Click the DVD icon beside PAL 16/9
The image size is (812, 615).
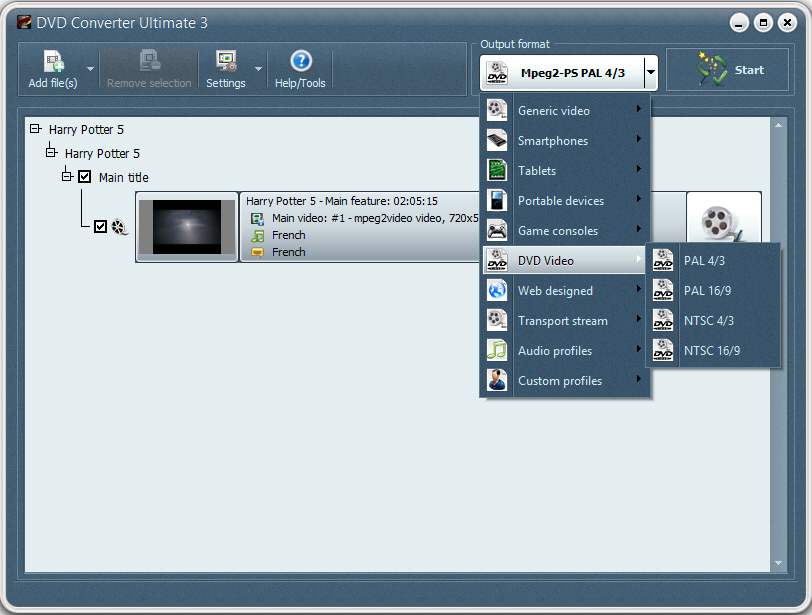[x=663, y=290]
